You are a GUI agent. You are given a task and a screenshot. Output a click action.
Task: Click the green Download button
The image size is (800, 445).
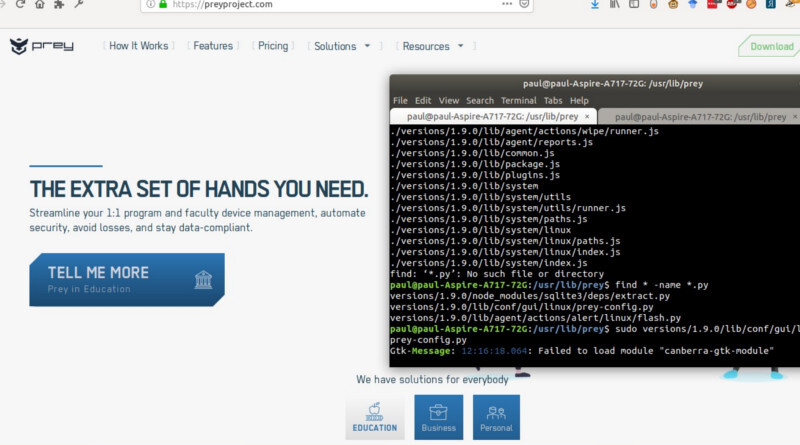pos(770,46)
